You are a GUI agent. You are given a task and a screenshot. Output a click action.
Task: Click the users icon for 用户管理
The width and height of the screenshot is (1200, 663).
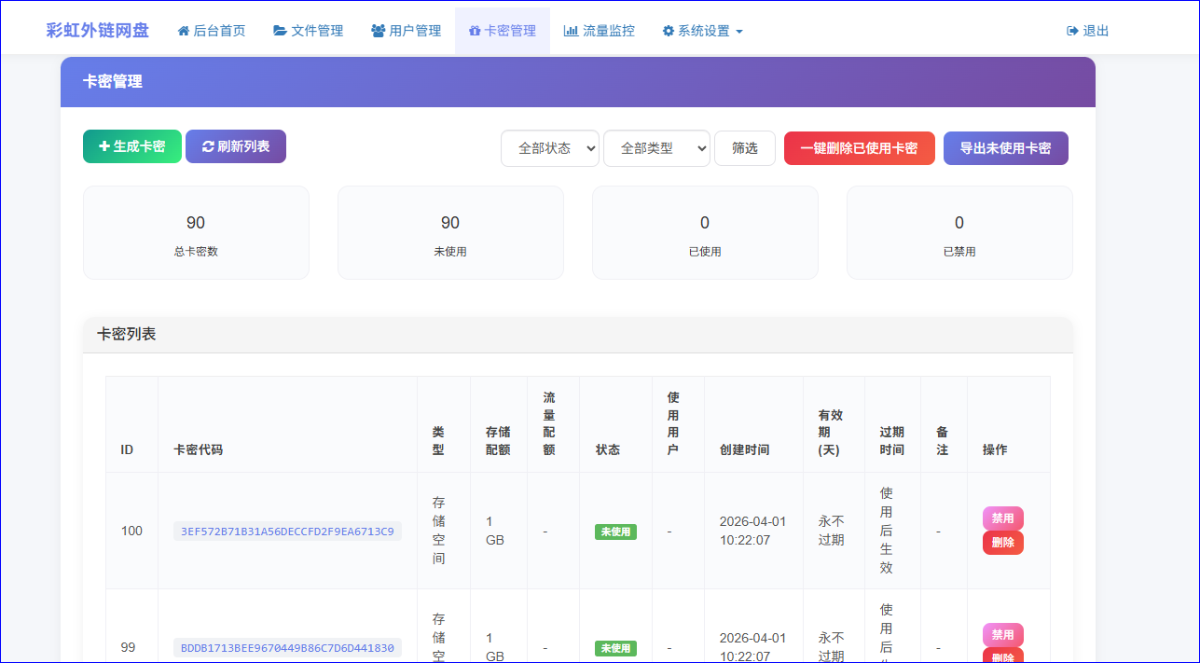click(378, 31)
